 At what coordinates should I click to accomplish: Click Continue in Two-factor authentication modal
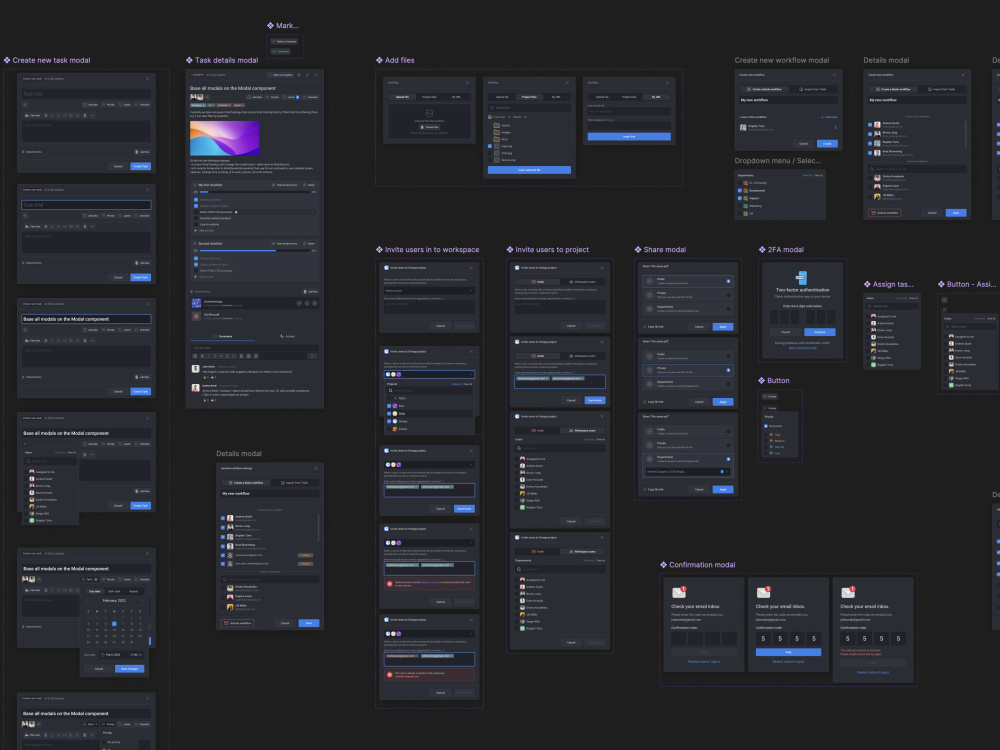point(820,332)
